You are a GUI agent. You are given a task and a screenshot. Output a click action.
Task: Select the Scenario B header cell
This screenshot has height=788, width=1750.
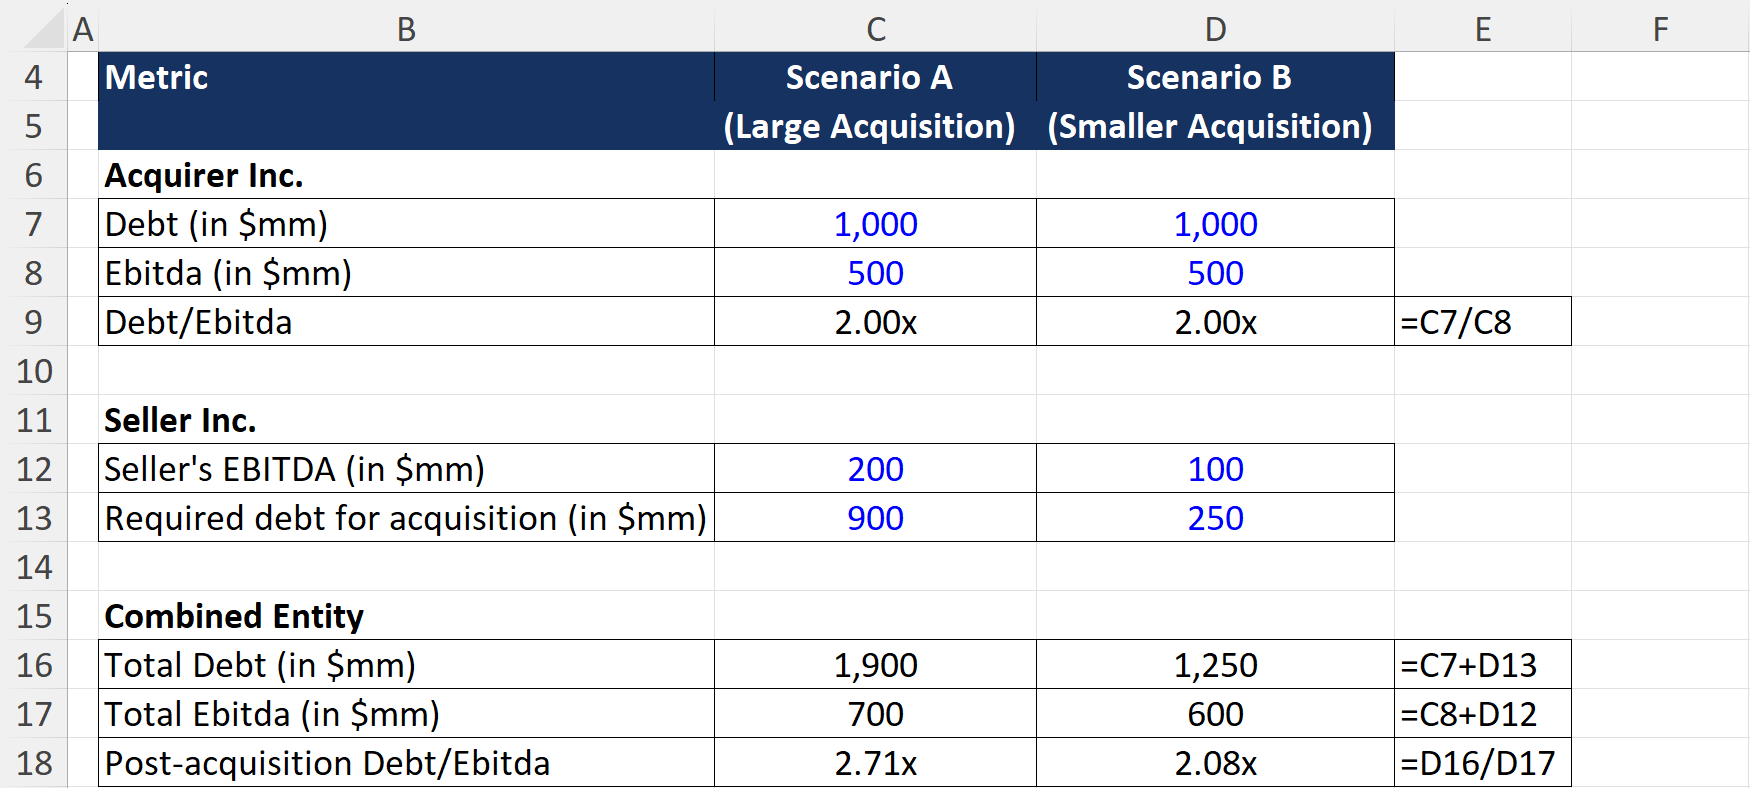click(x=1209, y=77)
